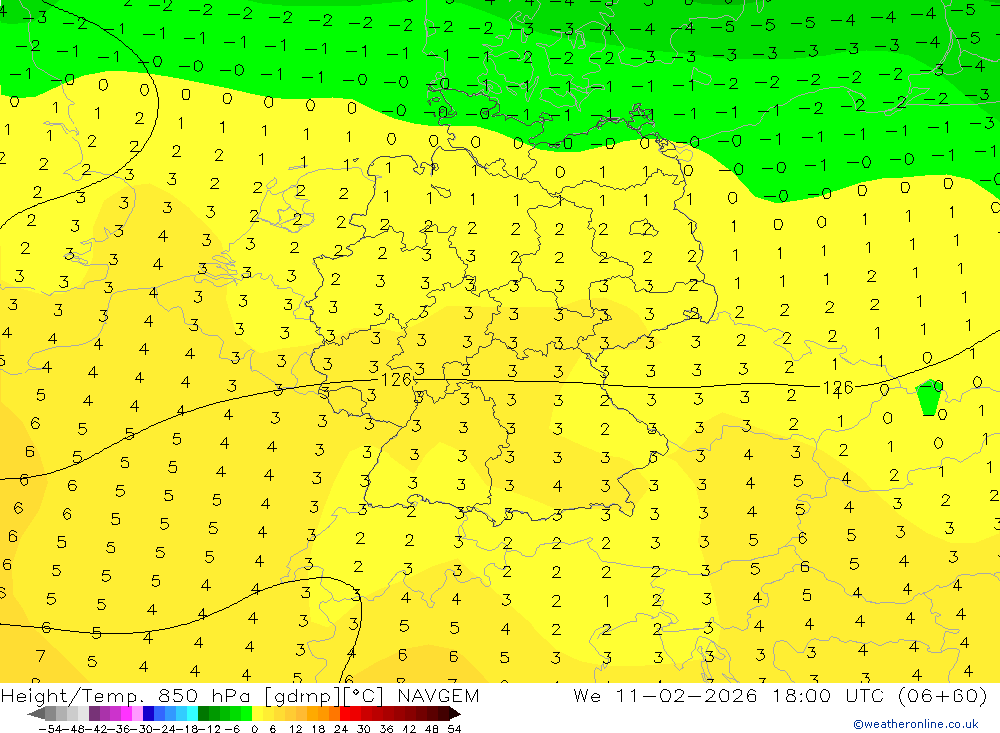Click the '54' maximum legend scale value
Viewport: 1000px width, 733px height.
454,729
